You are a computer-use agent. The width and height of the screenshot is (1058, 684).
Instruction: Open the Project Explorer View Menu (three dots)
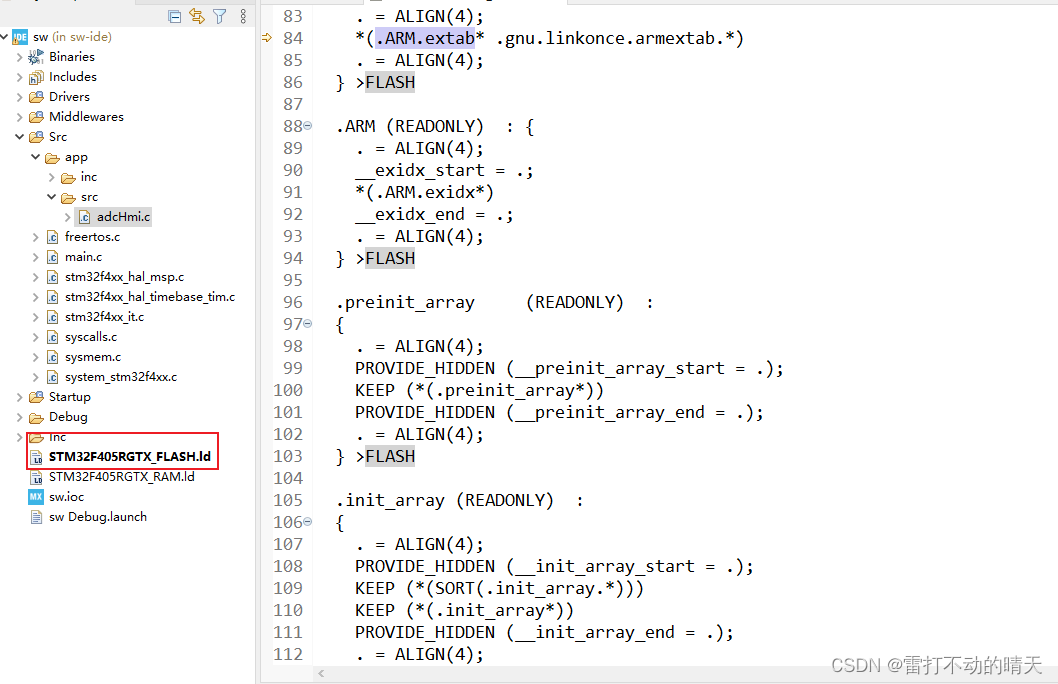tap(242, 16)
